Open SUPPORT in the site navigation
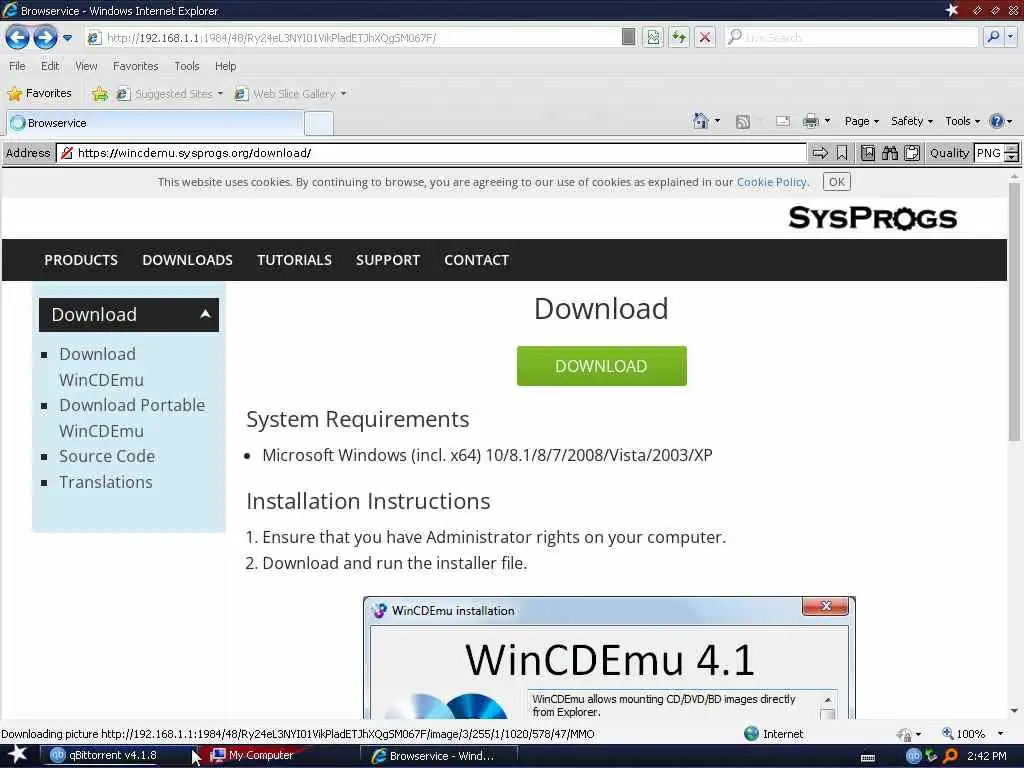Viewport: 1024px width, 768px height. click(x=388, y=260)
